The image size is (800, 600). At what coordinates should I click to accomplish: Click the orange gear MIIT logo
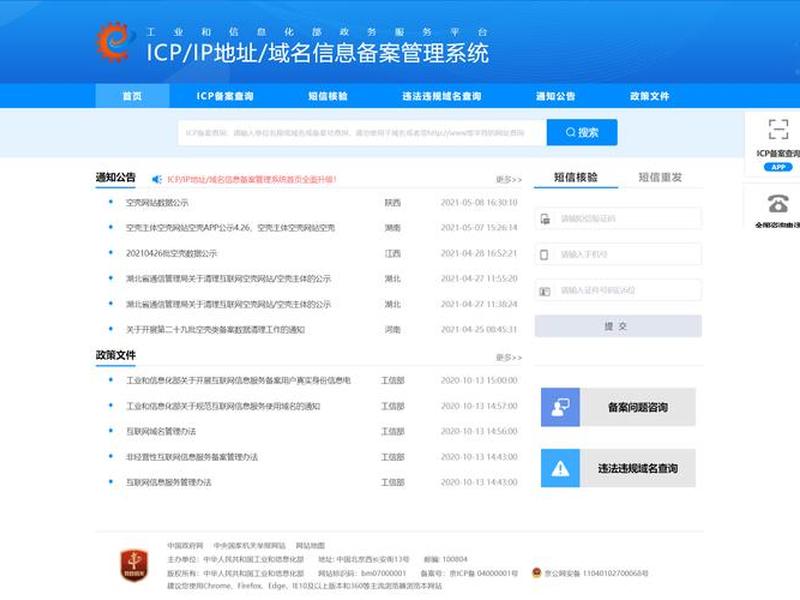tap(115, 41)
